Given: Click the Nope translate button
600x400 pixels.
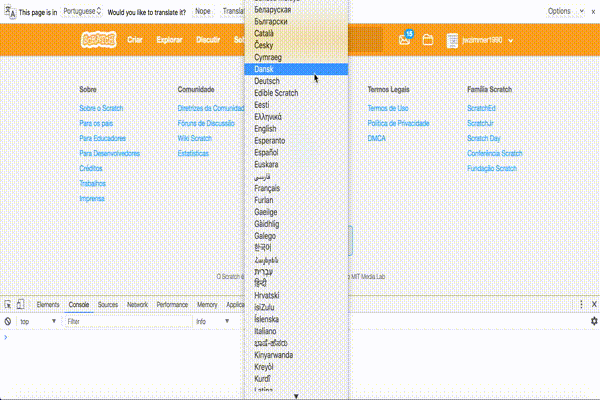Looking at the screenshot, I should 202,11.
